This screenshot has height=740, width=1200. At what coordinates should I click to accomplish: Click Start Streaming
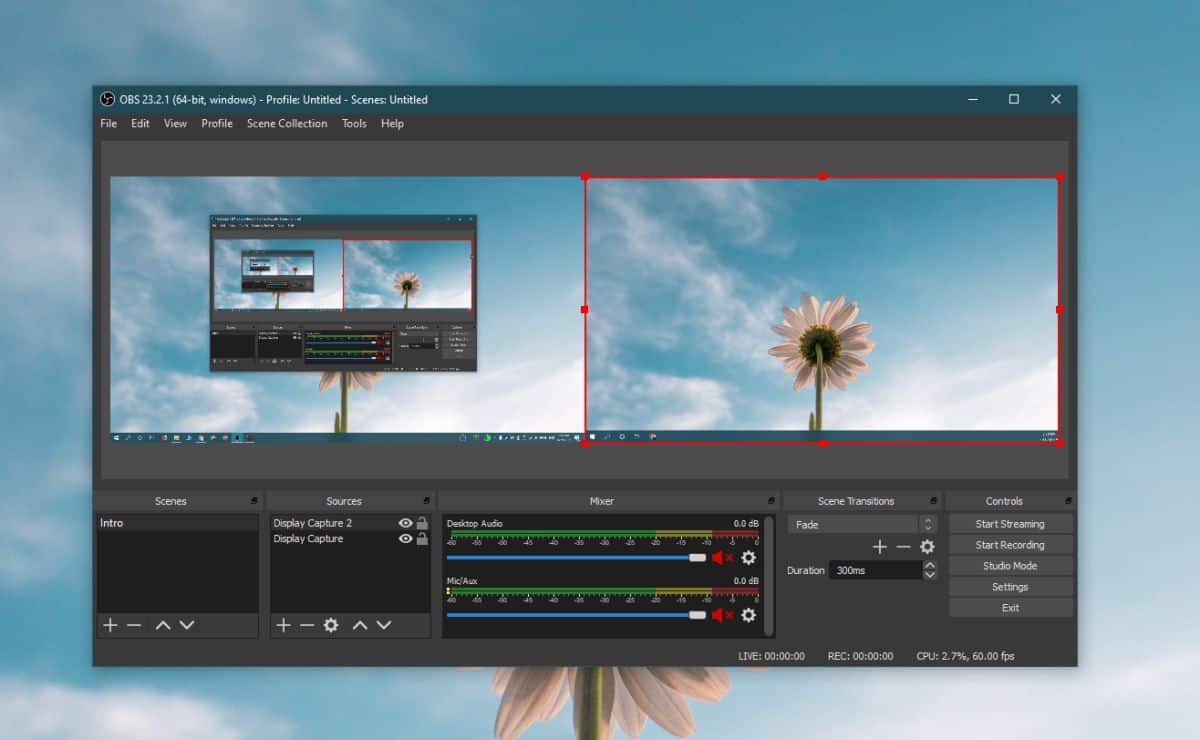(1010, 523)
